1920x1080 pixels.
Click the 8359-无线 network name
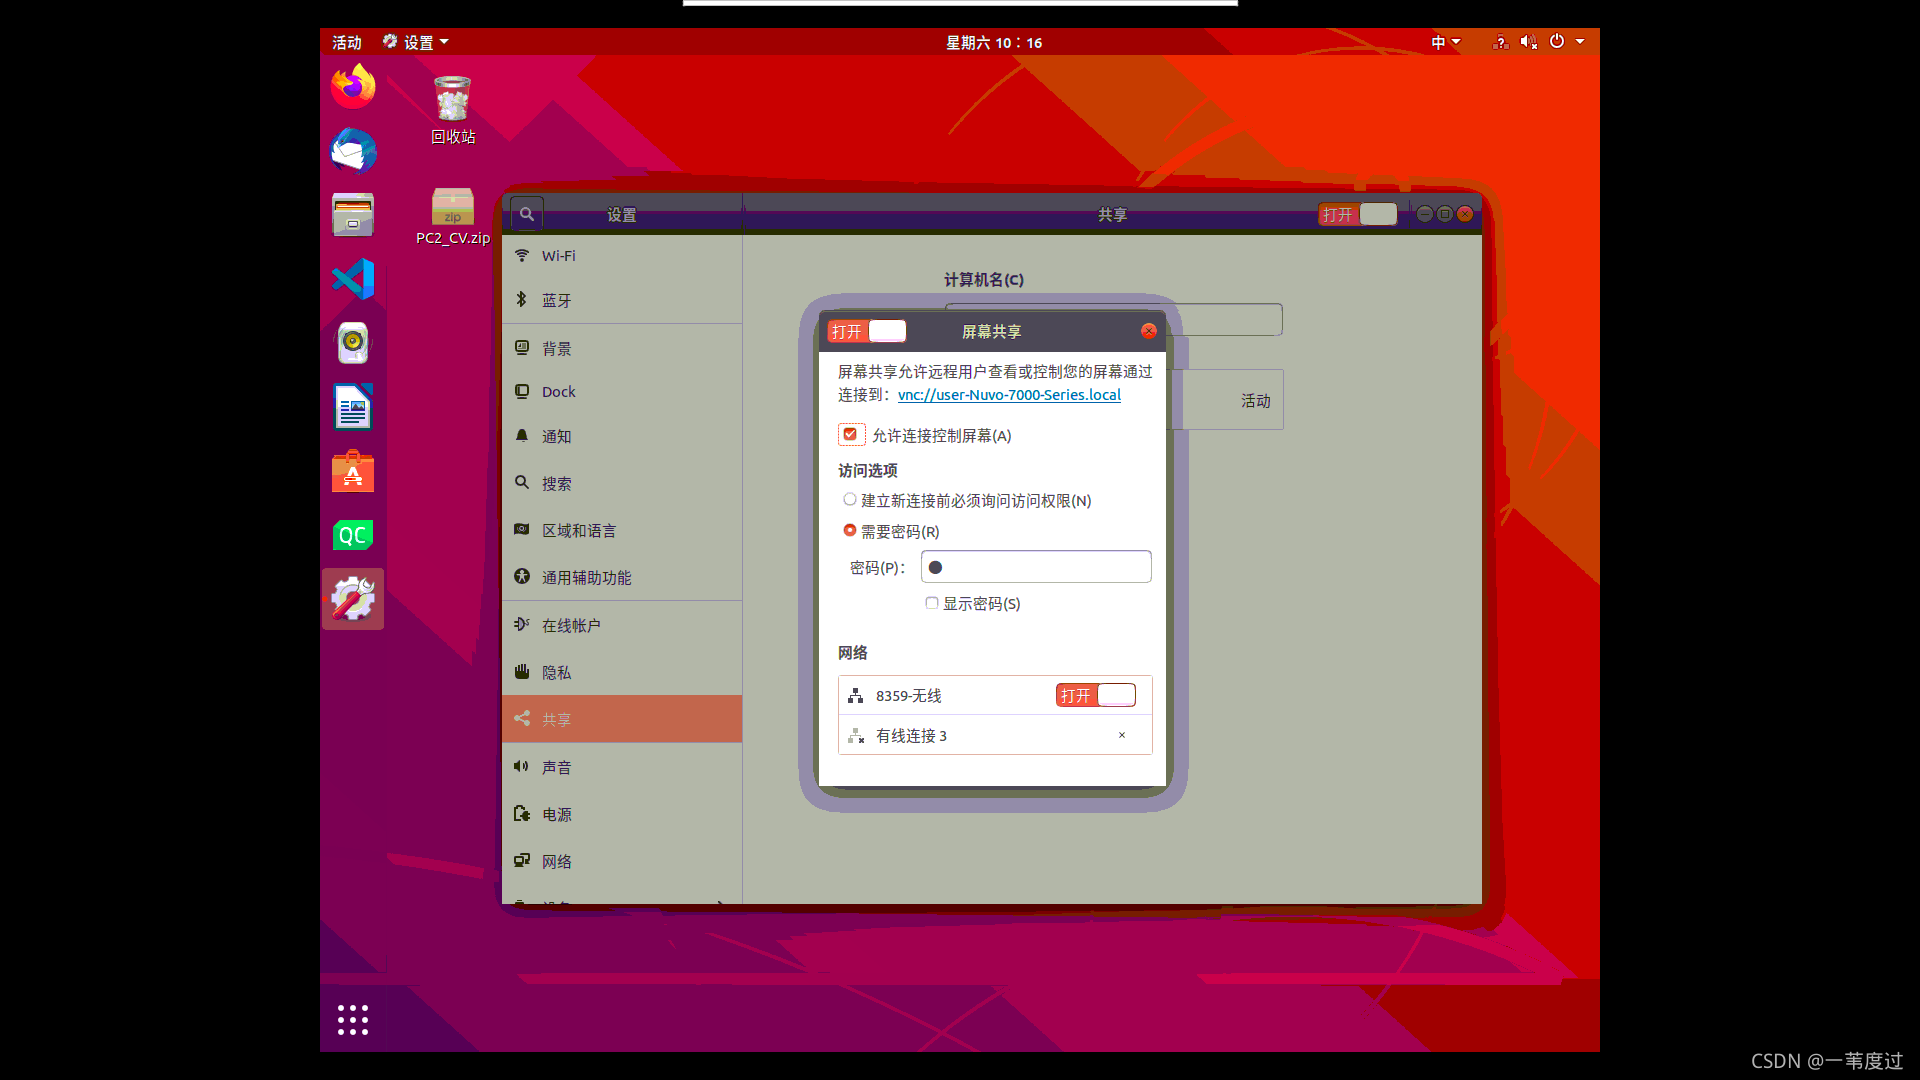pos(908,696)
